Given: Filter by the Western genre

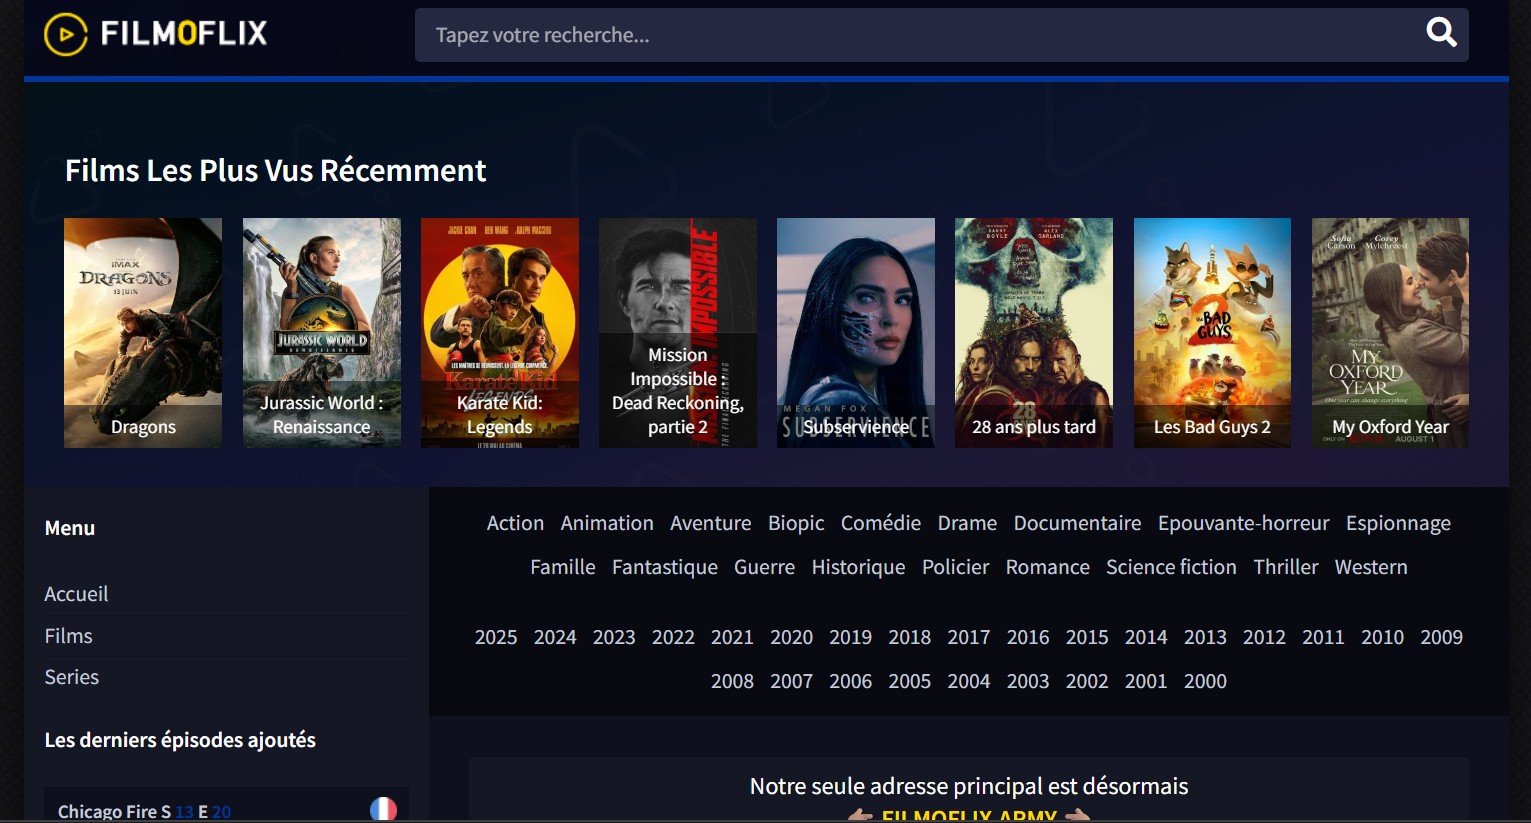Looking at the screenshot, I should point(1371,567).
